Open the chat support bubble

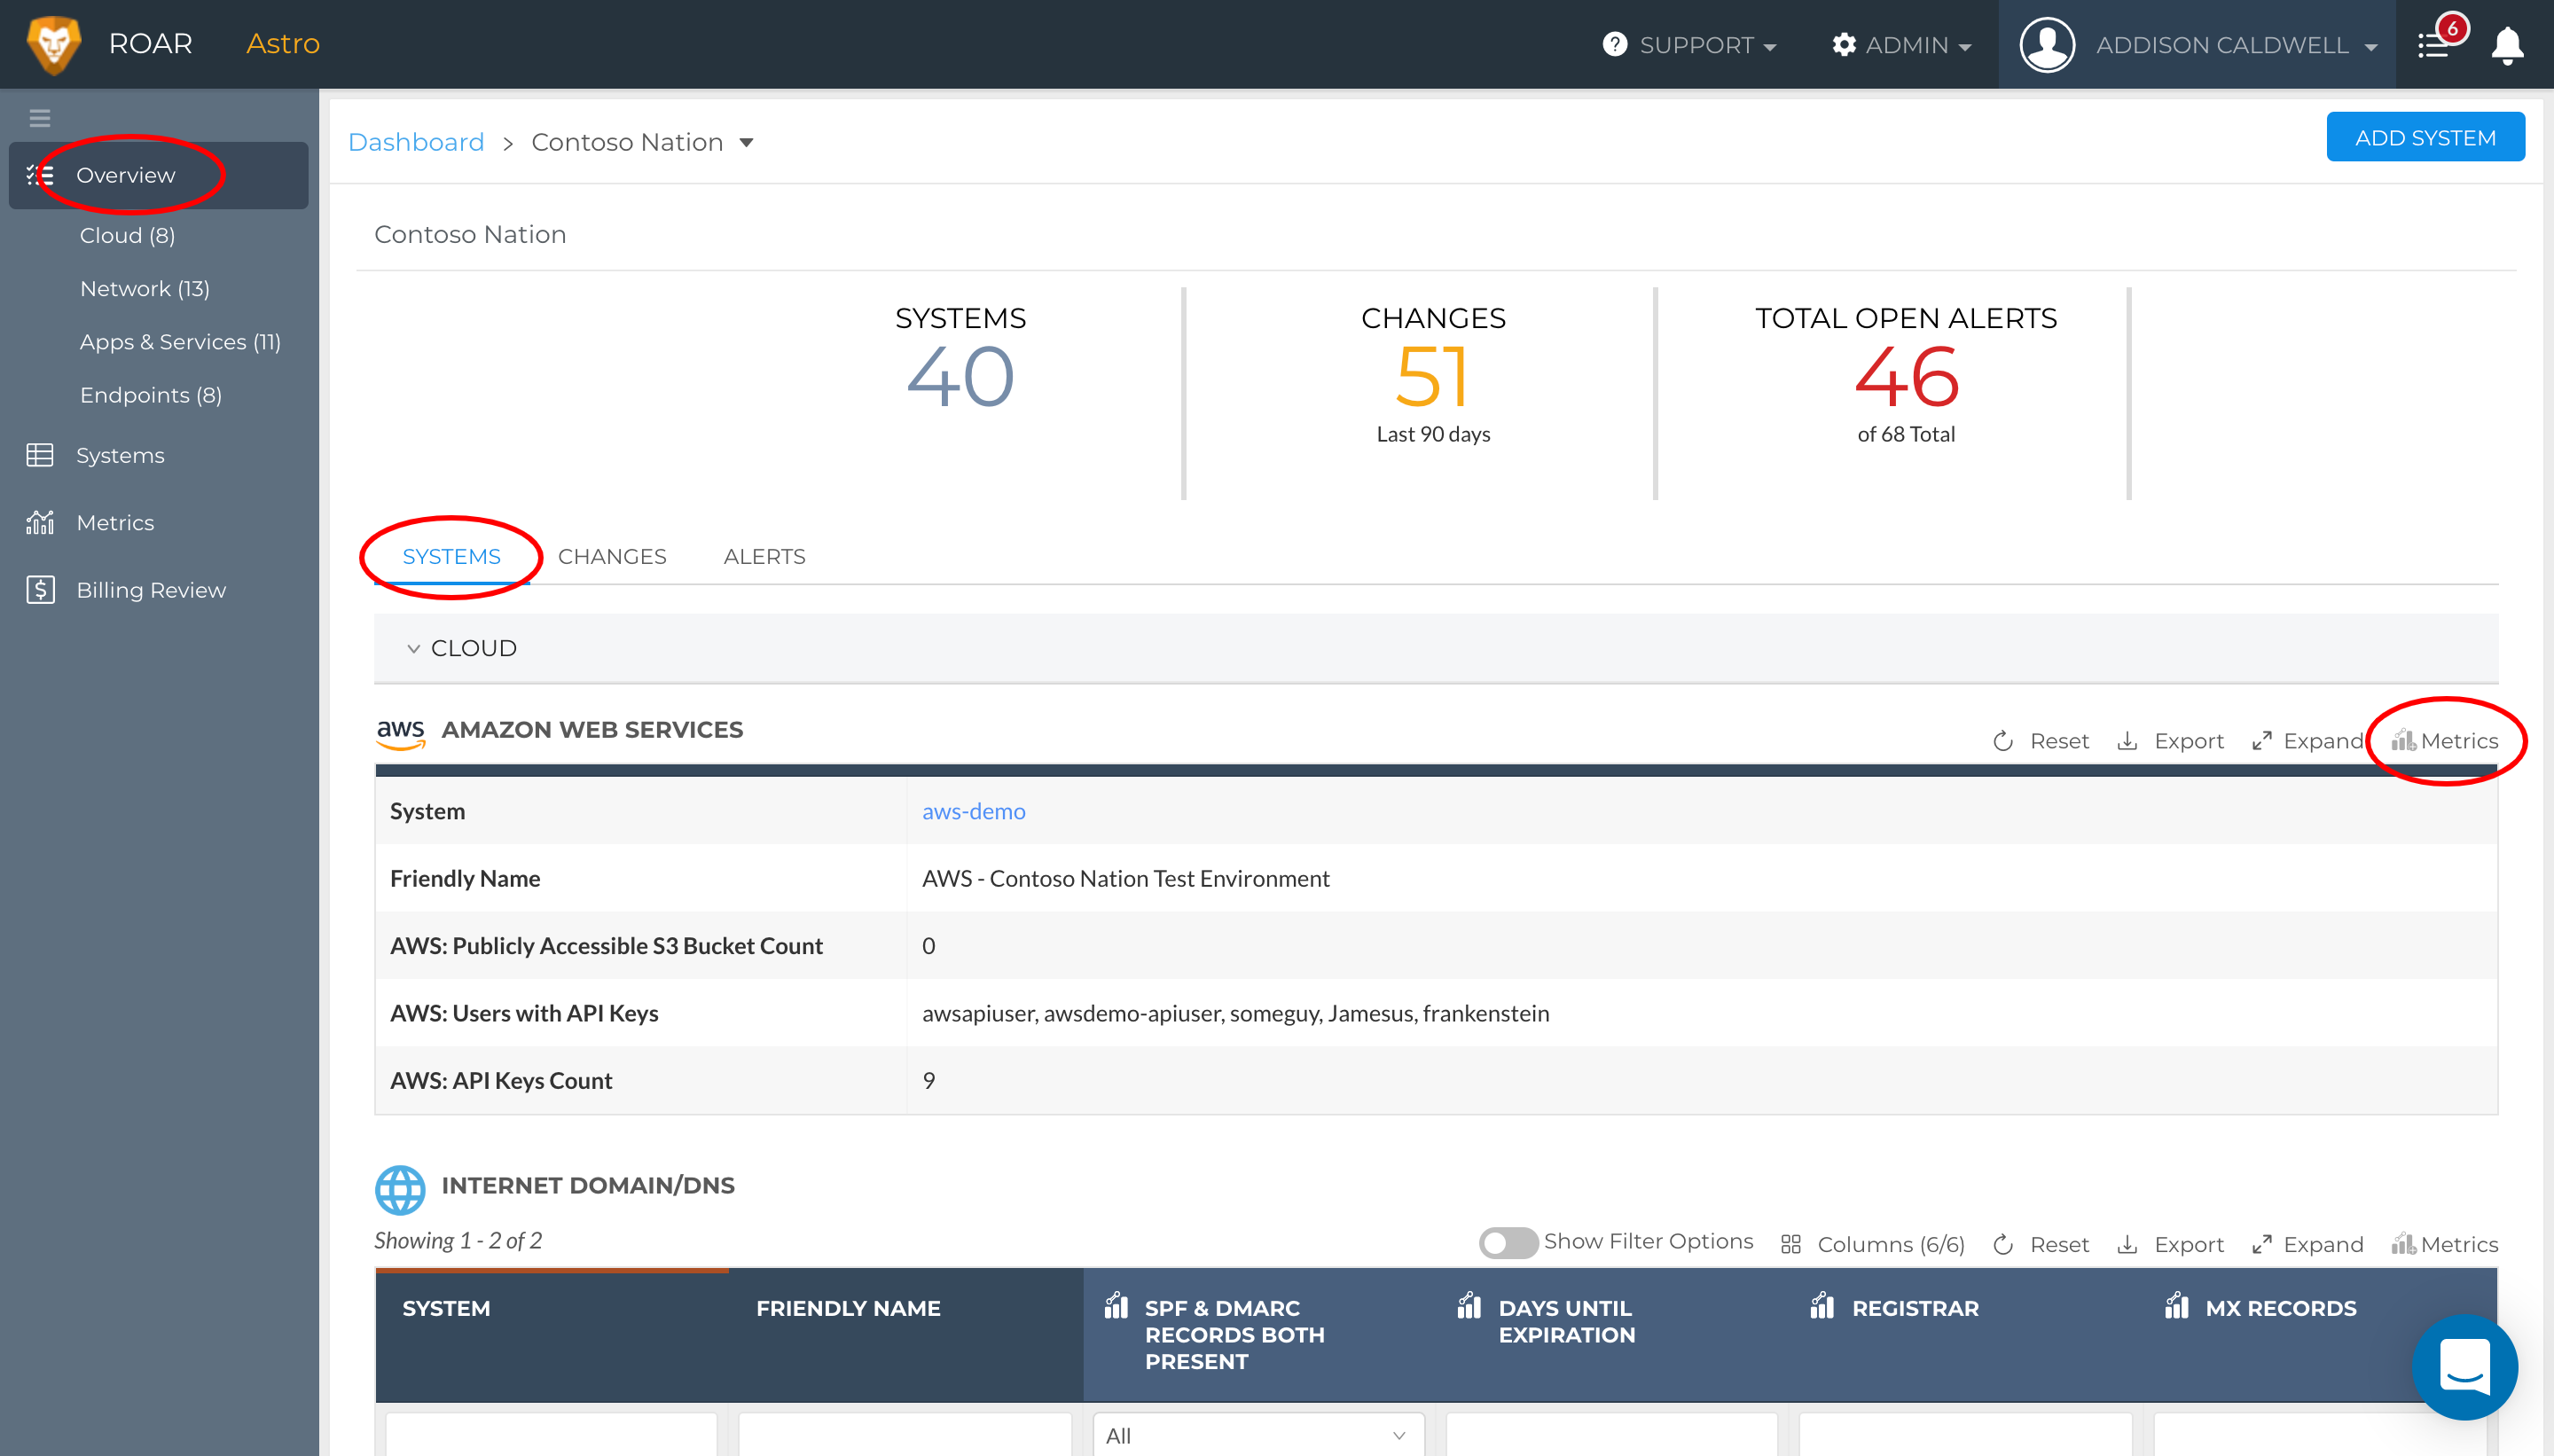pos(2465,1367)
